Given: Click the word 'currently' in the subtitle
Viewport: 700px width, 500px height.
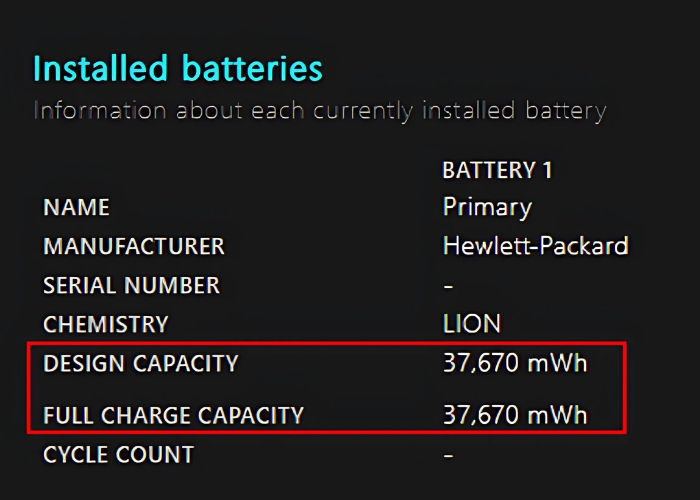Looking at the screenshot, I should click(360, 110).
